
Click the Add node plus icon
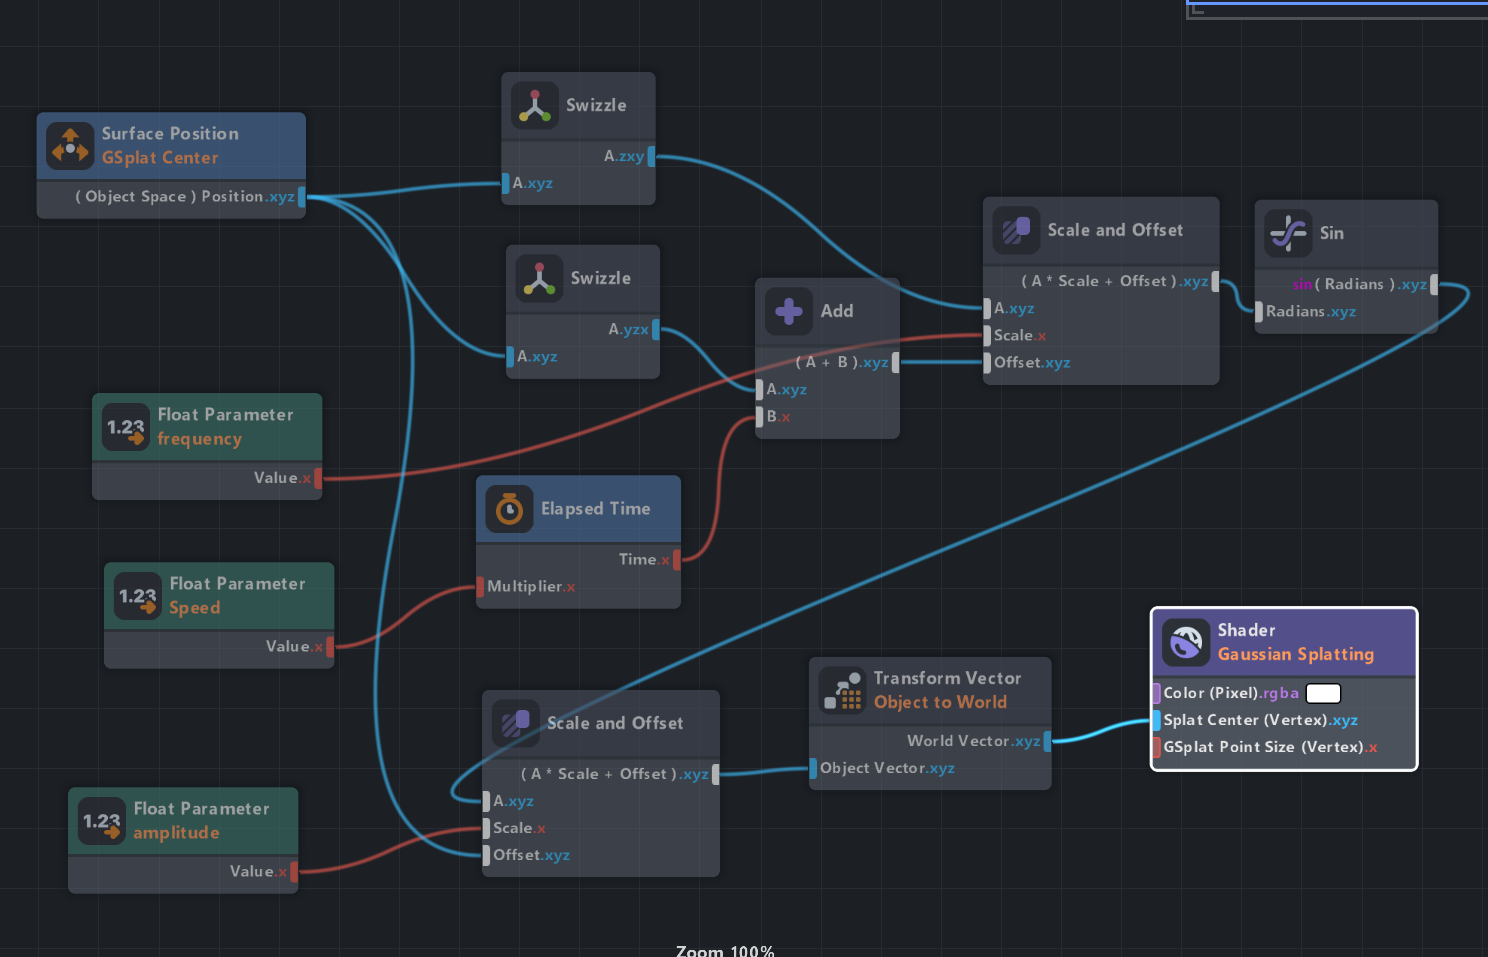tap(789, 311)
